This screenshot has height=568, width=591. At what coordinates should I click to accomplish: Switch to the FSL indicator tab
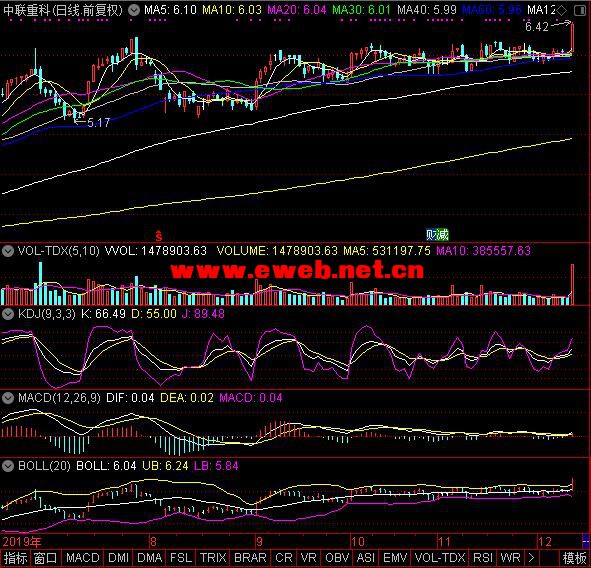(x=181, y=558)
